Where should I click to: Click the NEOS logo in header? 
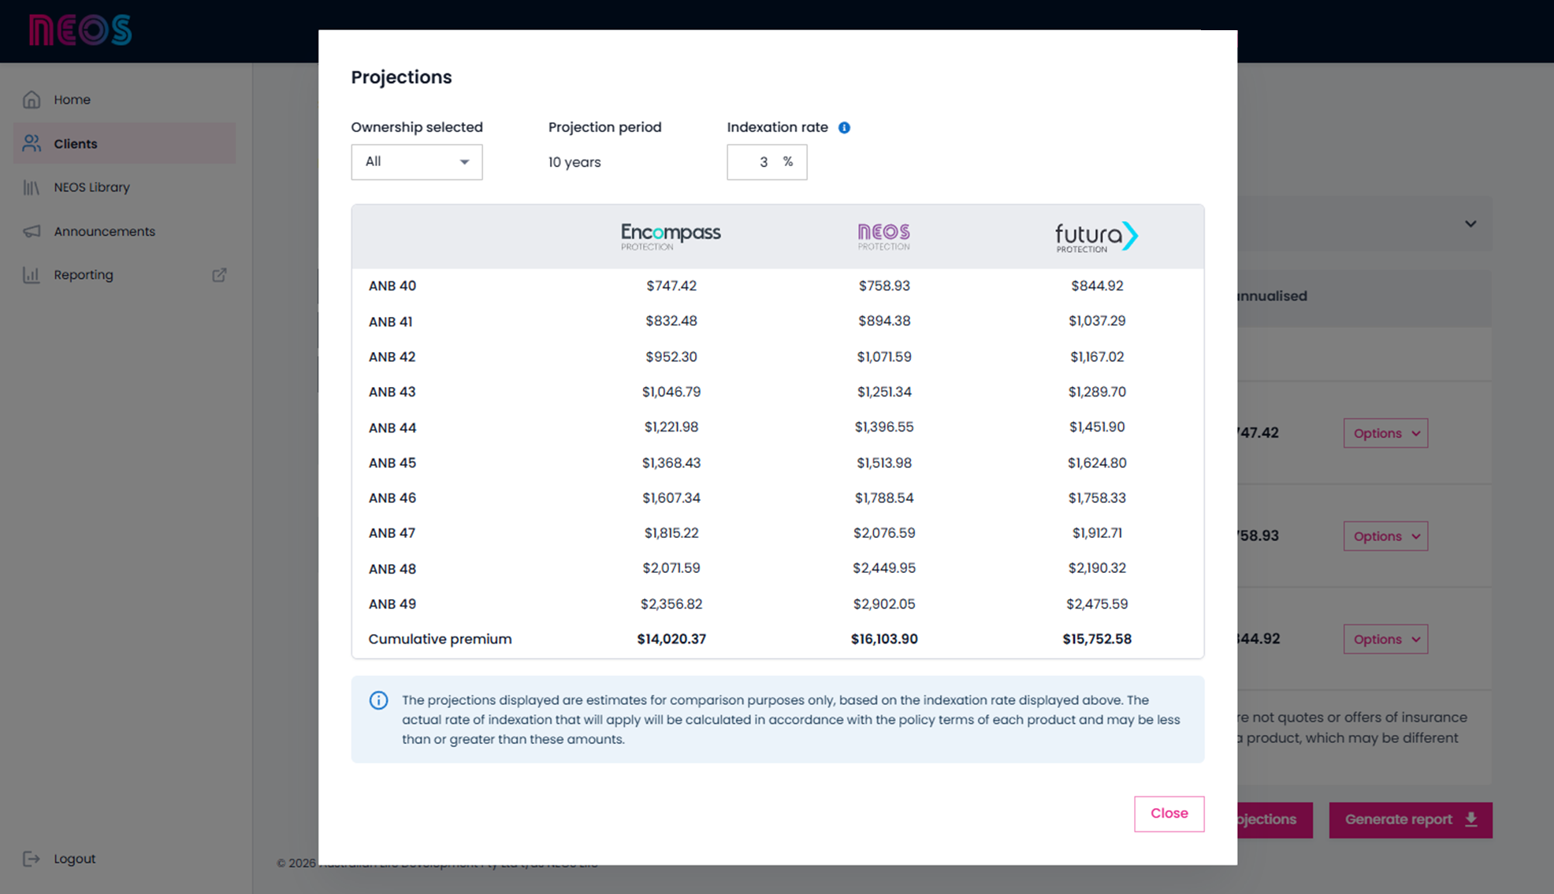(x=80, y=30)
